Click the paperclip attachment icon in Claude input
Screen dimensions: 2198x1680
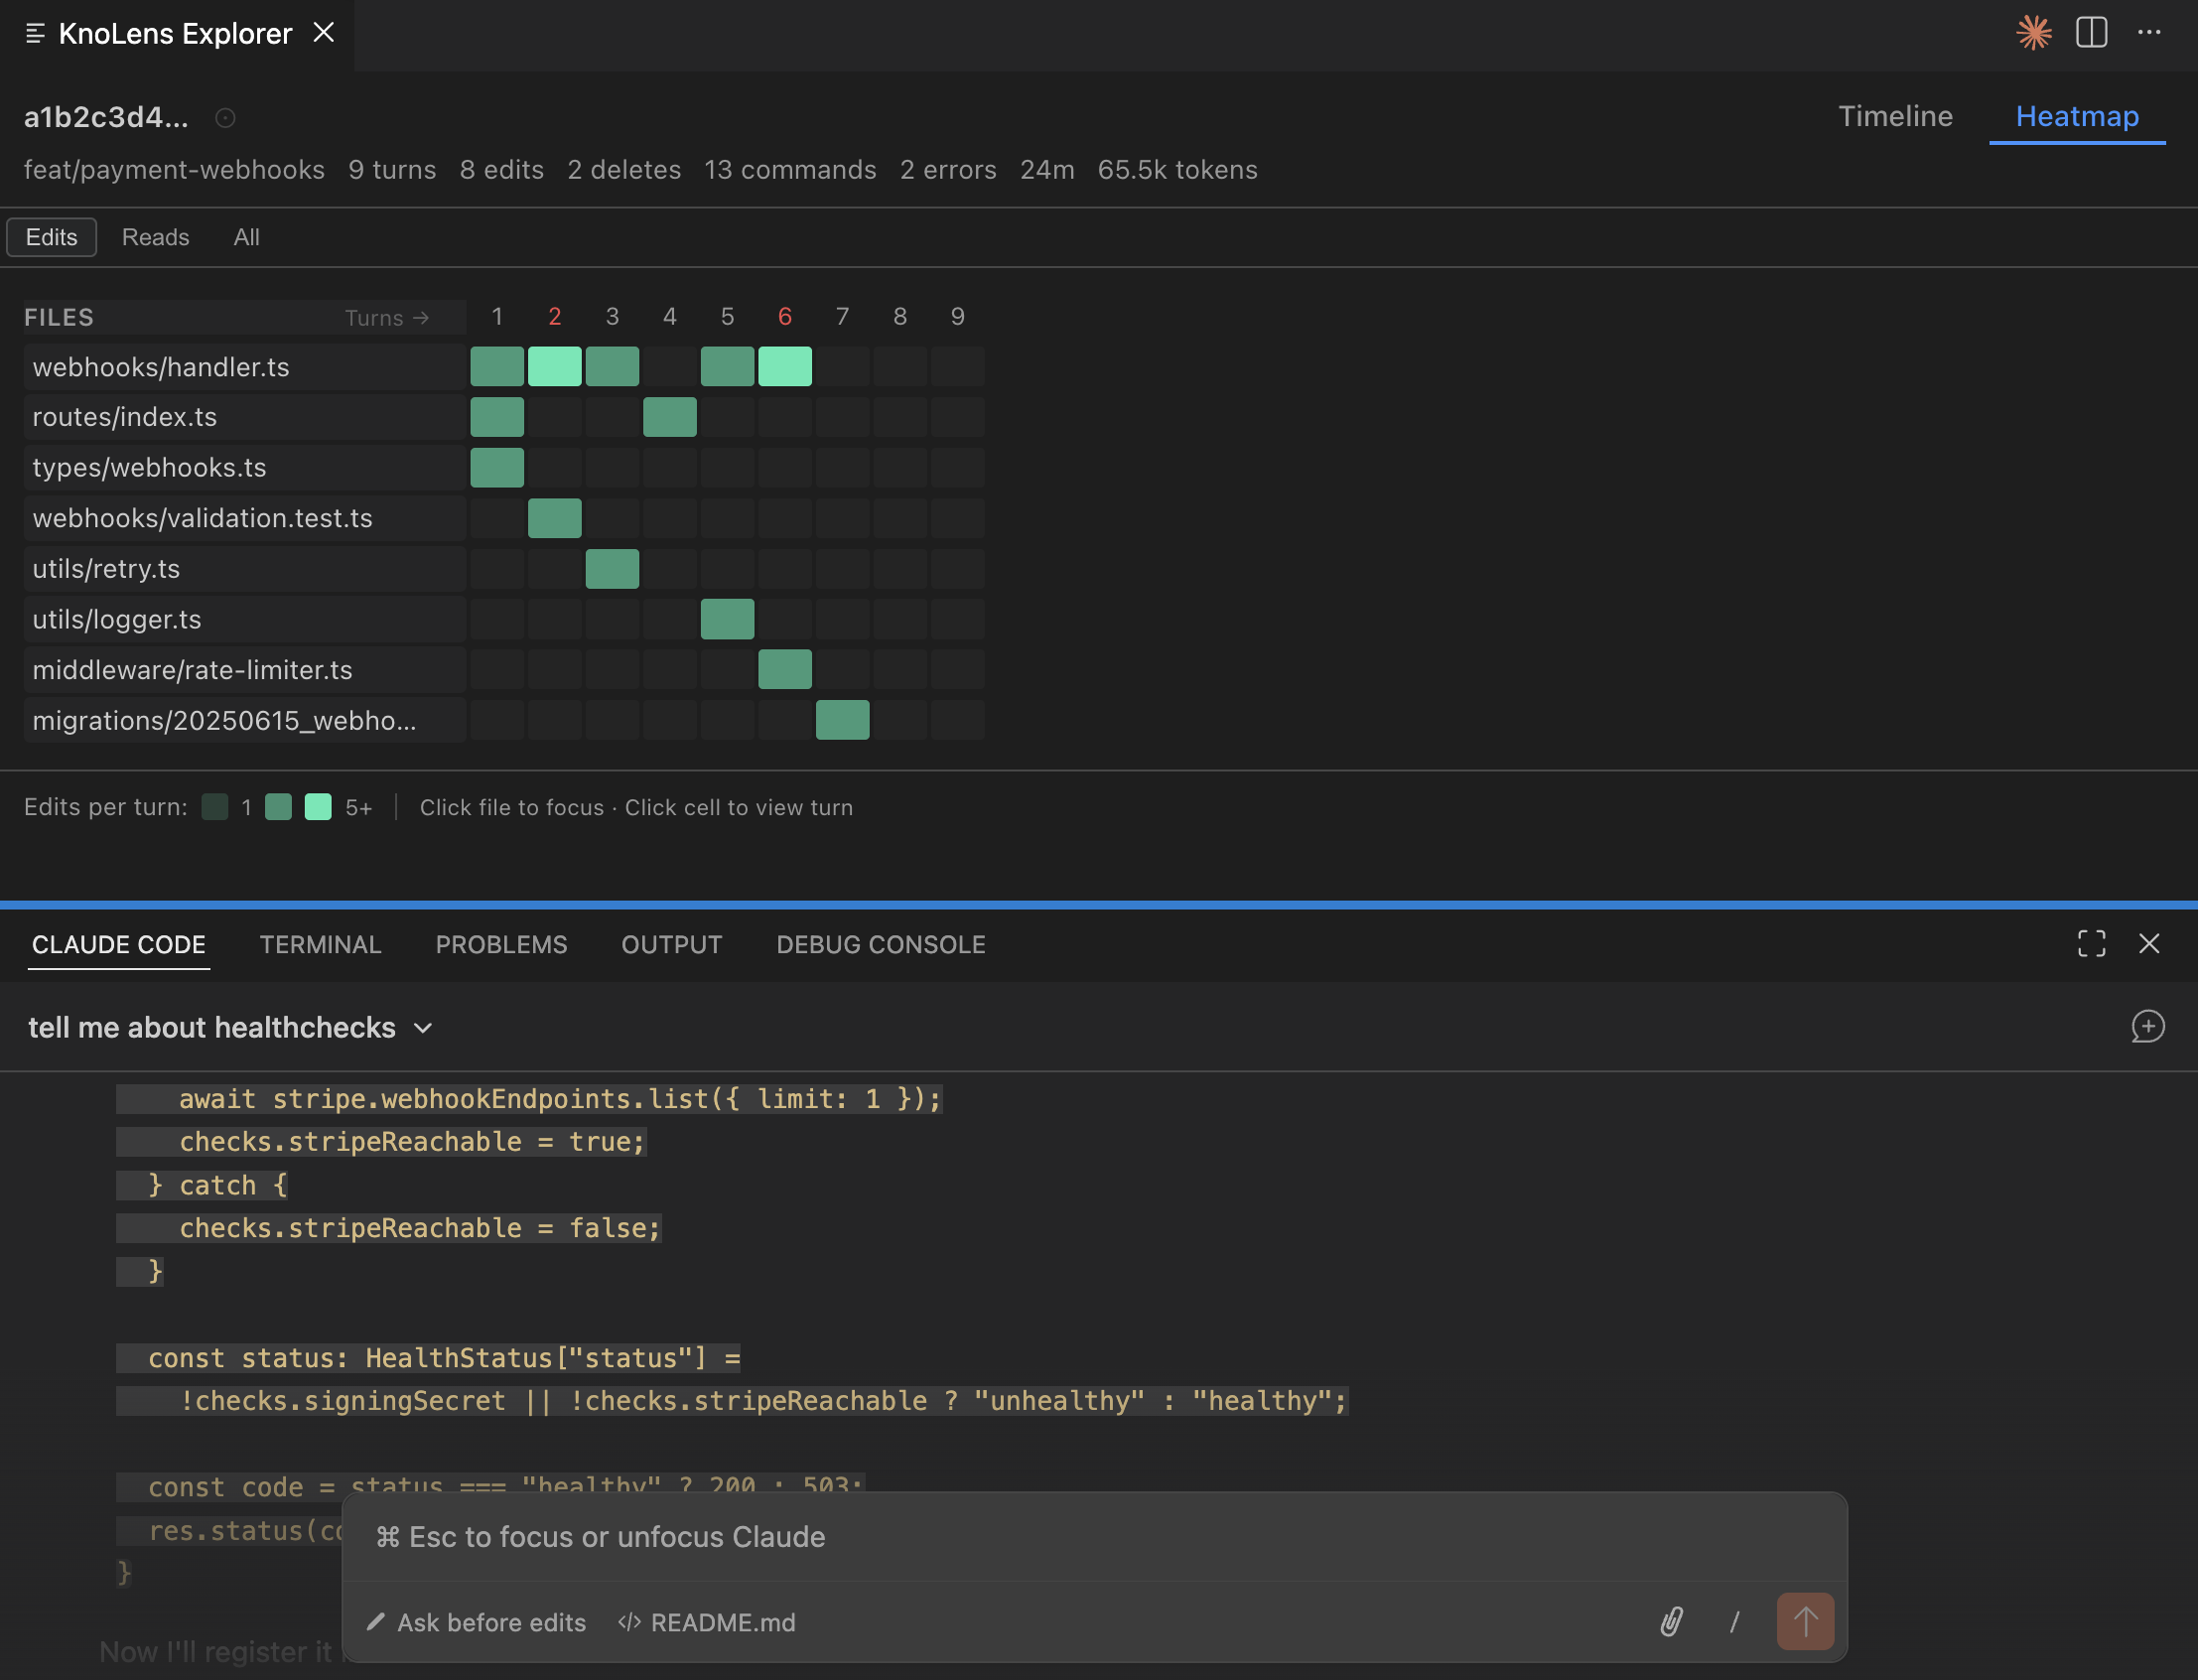1673,1622
